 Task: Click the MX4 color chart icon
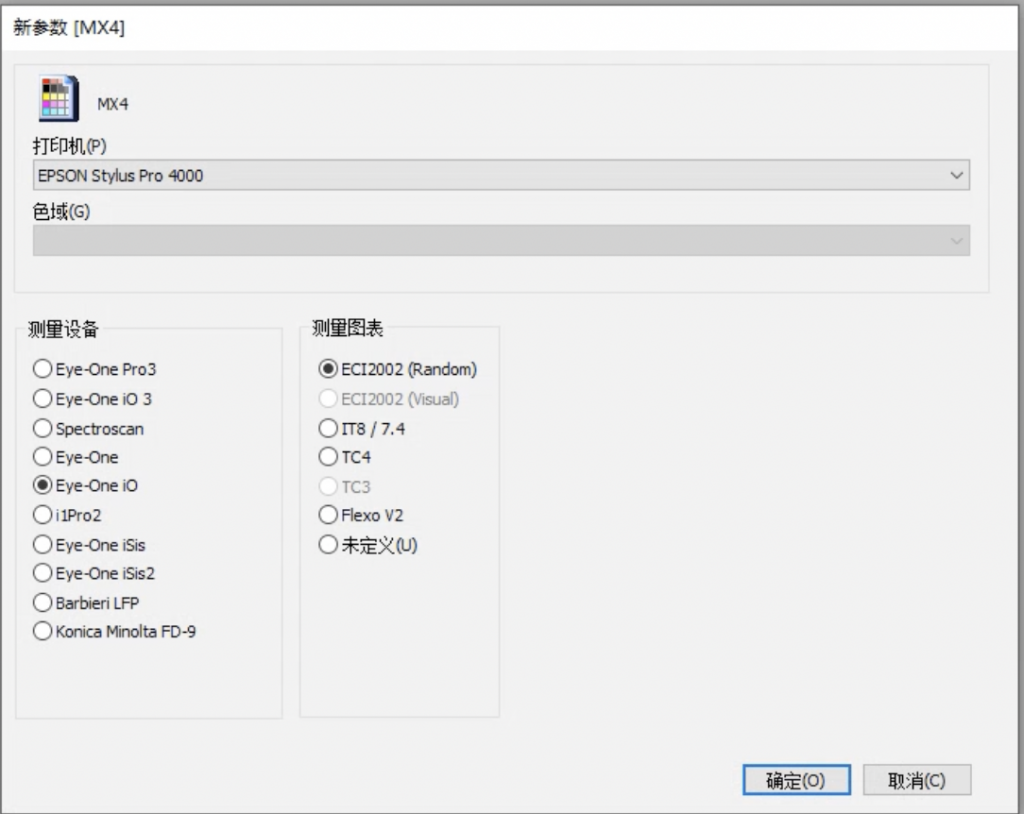(59, 99)
